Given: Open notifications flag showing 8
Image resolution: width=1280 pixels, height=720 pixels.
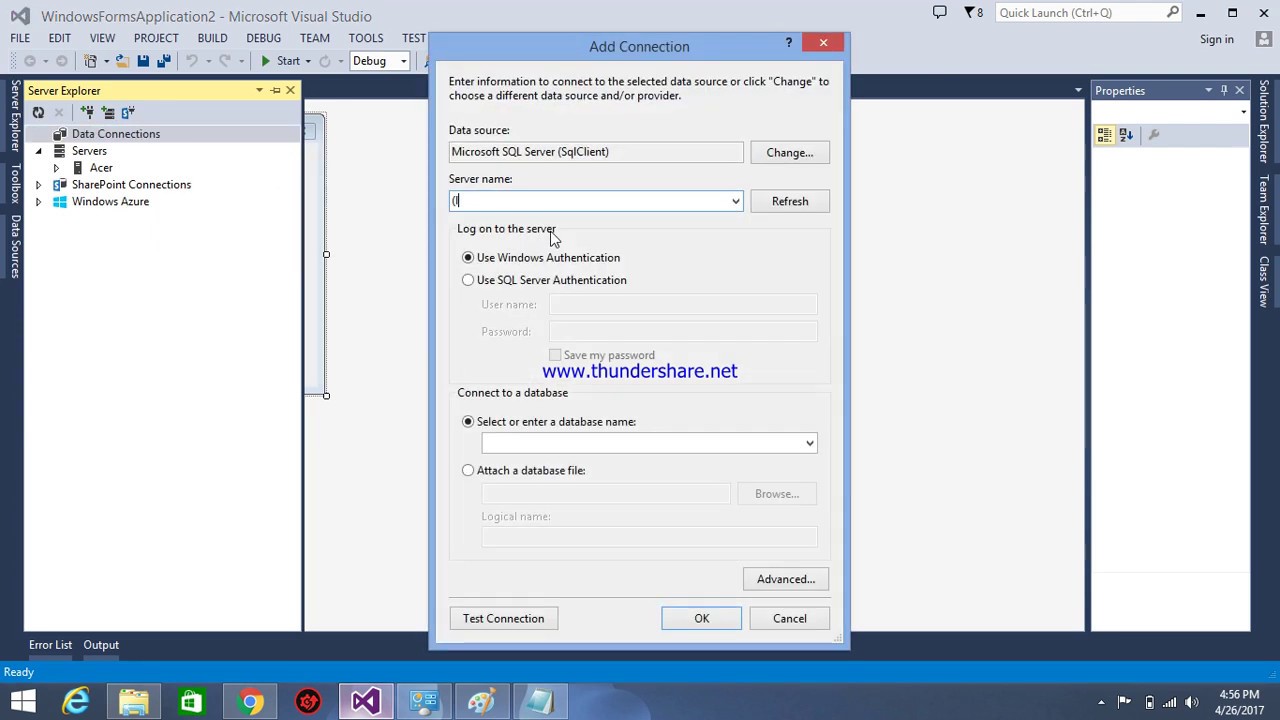Looking at the screenshot, I should pyautogui.click(x=974, y=13).
